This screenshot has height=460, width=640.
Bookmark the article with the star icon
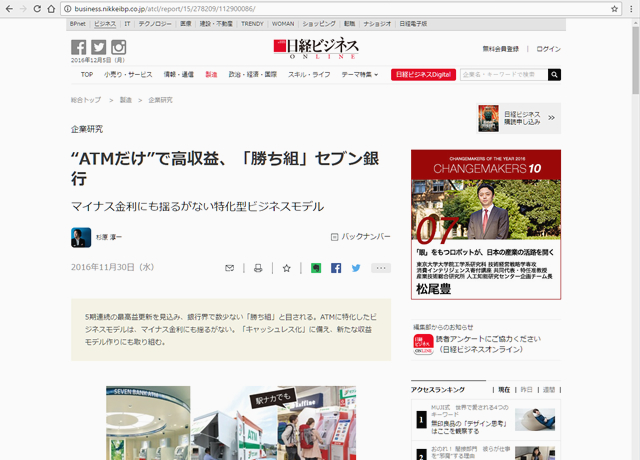pyautogui.click(x=286, y=268)
